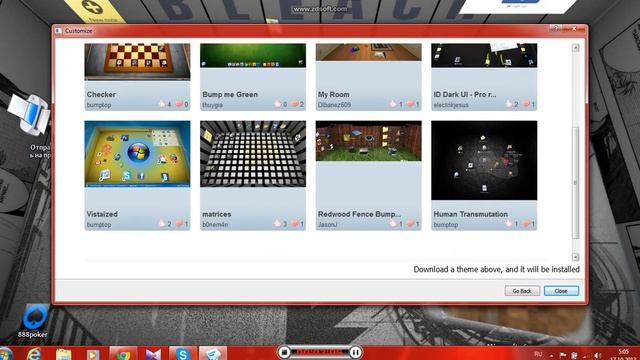Give the Checker theme a thumbs up
This screenshot has height=360, width=640.
[162, 104]
